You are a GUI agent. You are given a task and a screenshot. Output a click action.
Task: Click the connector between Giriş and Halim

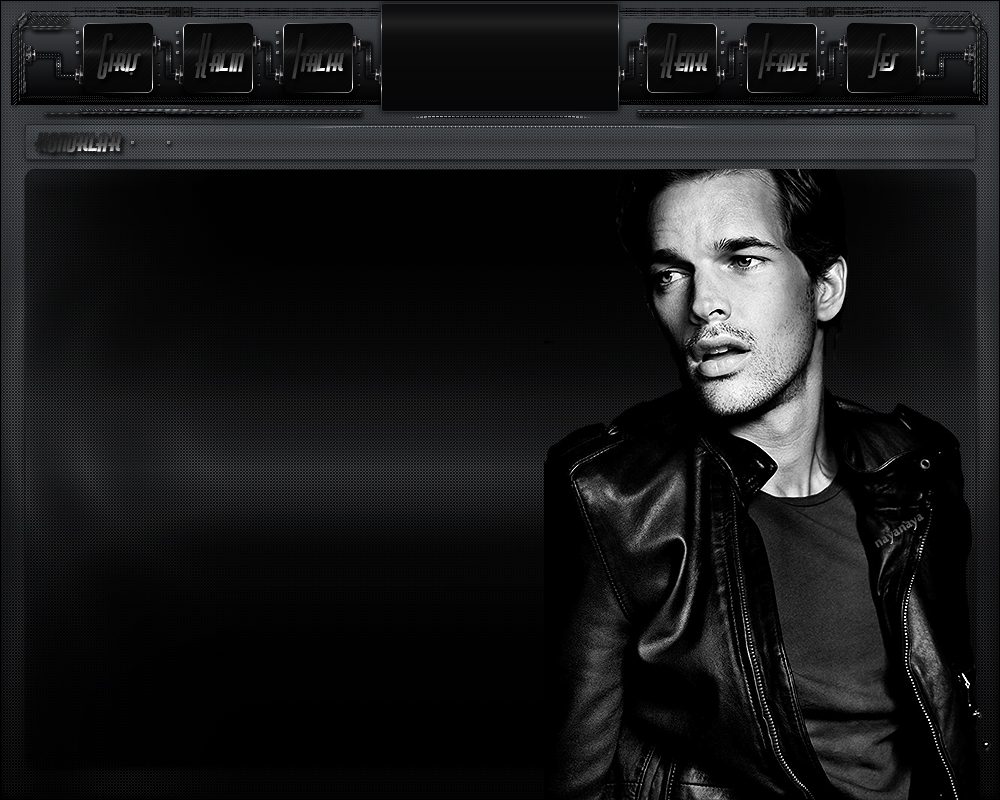coord(168,59)
